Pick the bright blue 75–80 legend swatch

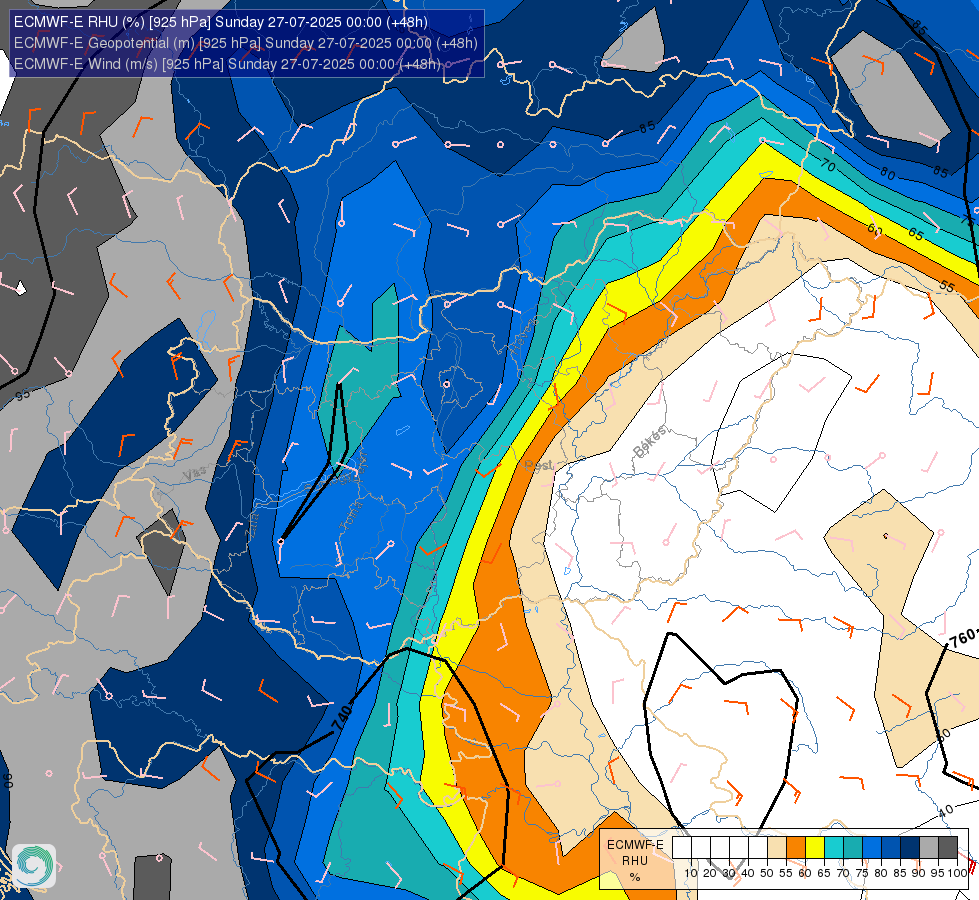[872, 848]
